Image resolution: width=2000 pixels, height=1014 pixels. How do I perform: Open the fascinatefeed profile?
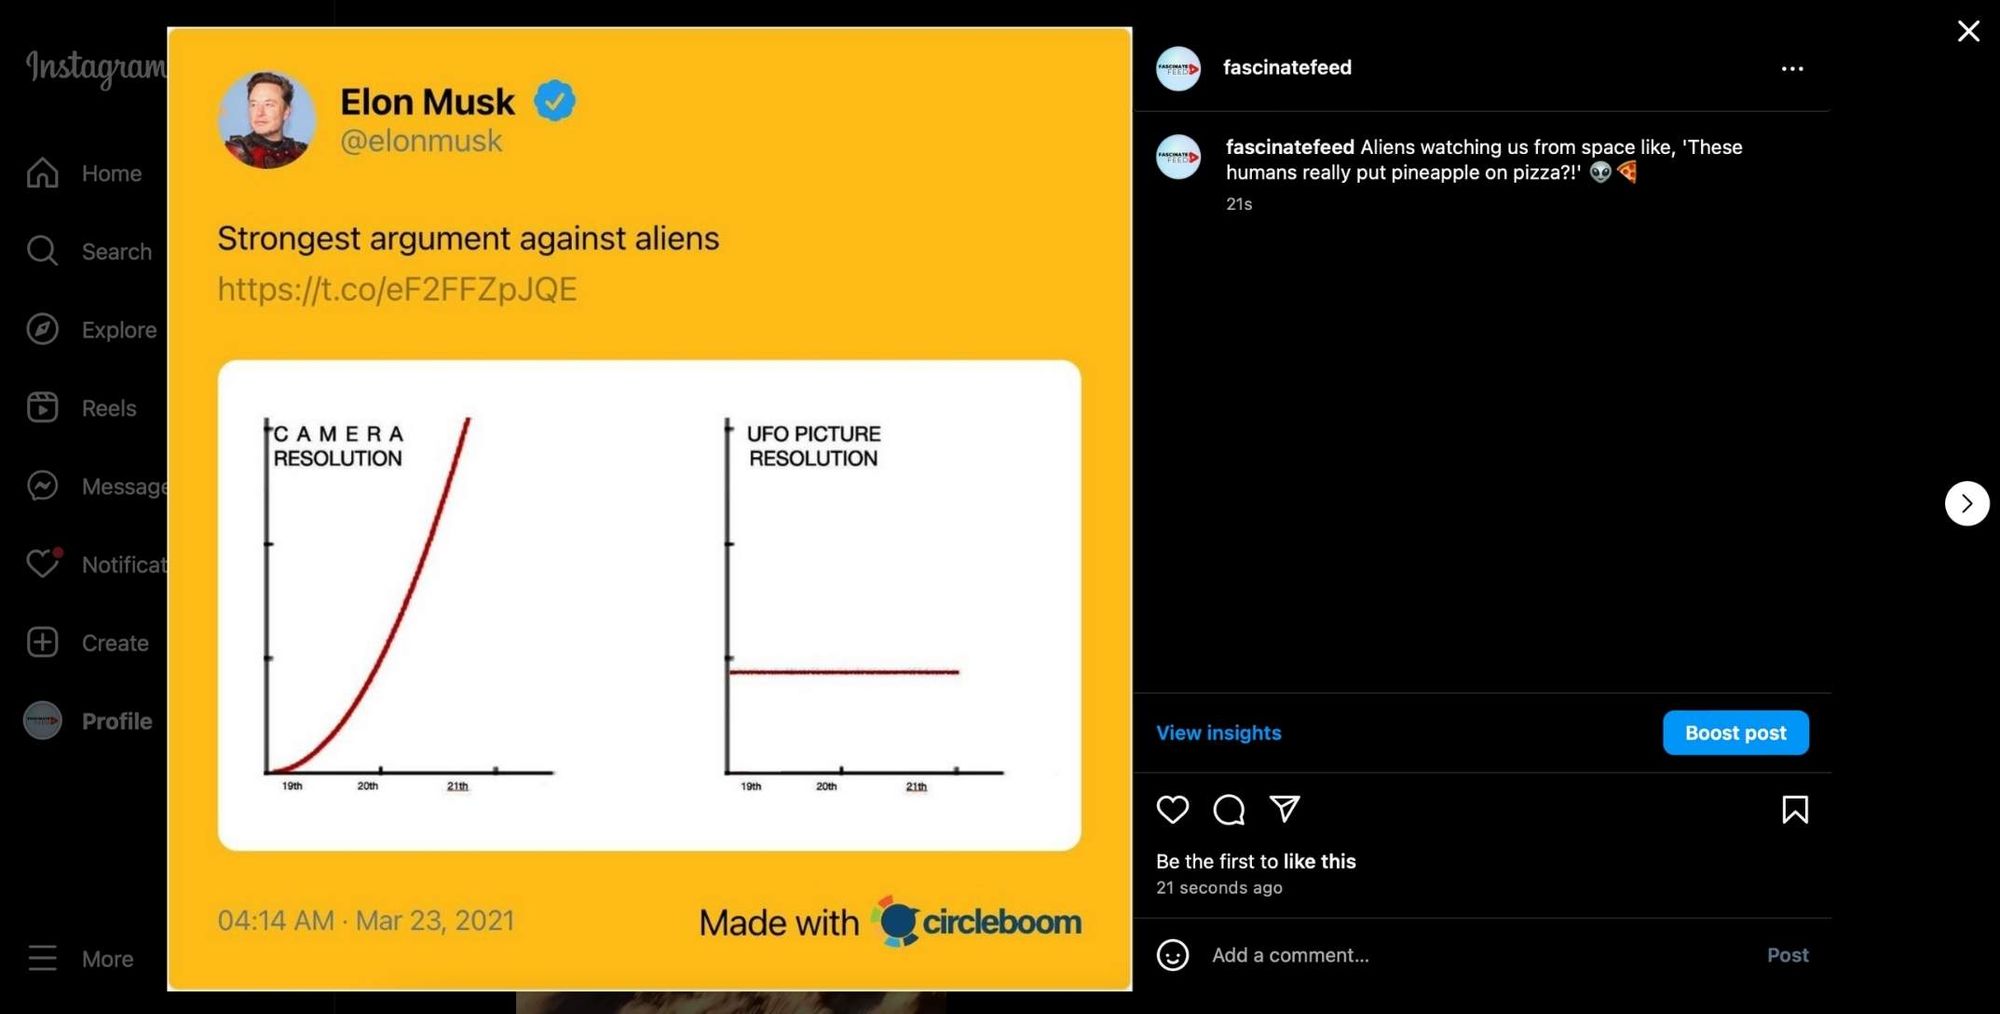(1287, 67)
